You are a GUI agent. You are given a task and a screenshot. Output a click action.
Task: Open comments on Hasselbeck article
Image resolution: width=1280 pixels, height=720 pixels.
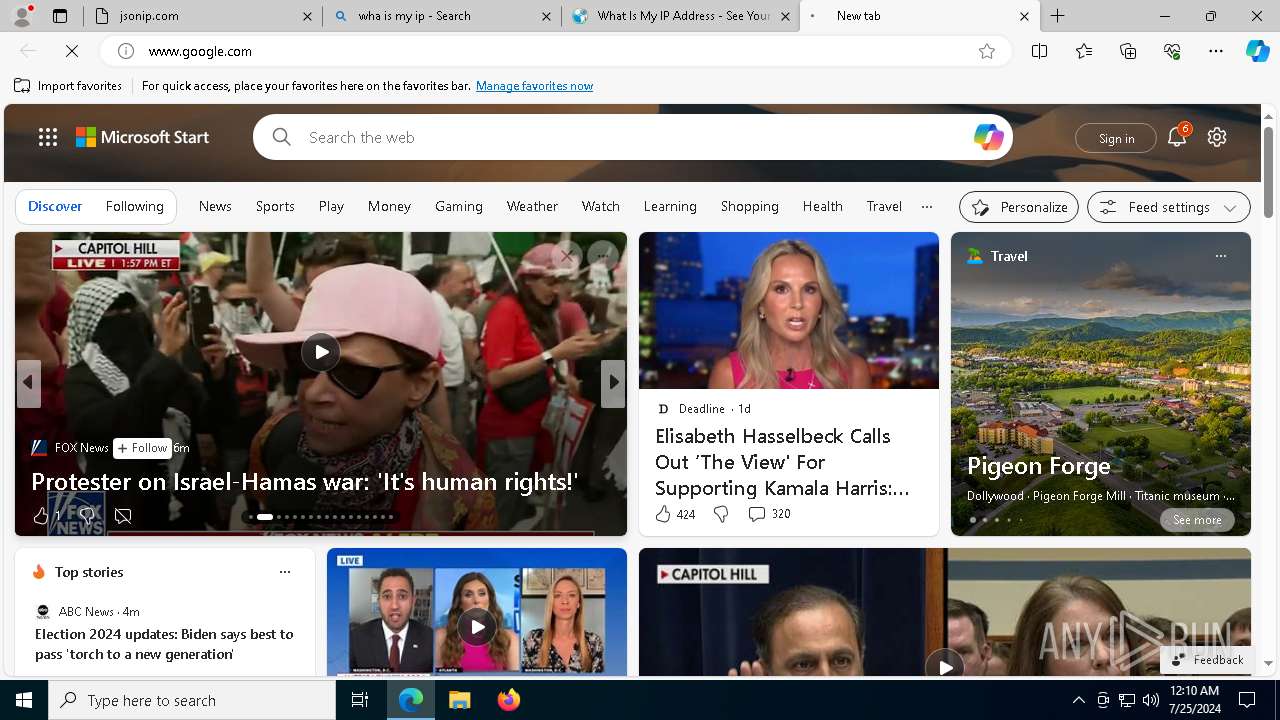pos(768,514)
